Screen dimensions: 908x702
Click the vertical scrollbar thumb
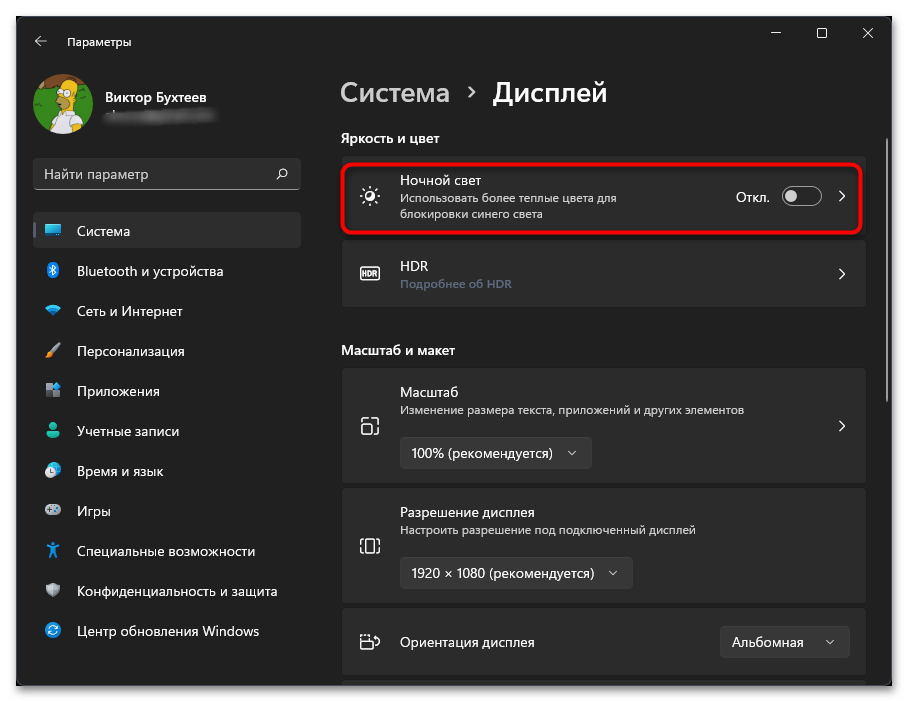coord(887,269)
